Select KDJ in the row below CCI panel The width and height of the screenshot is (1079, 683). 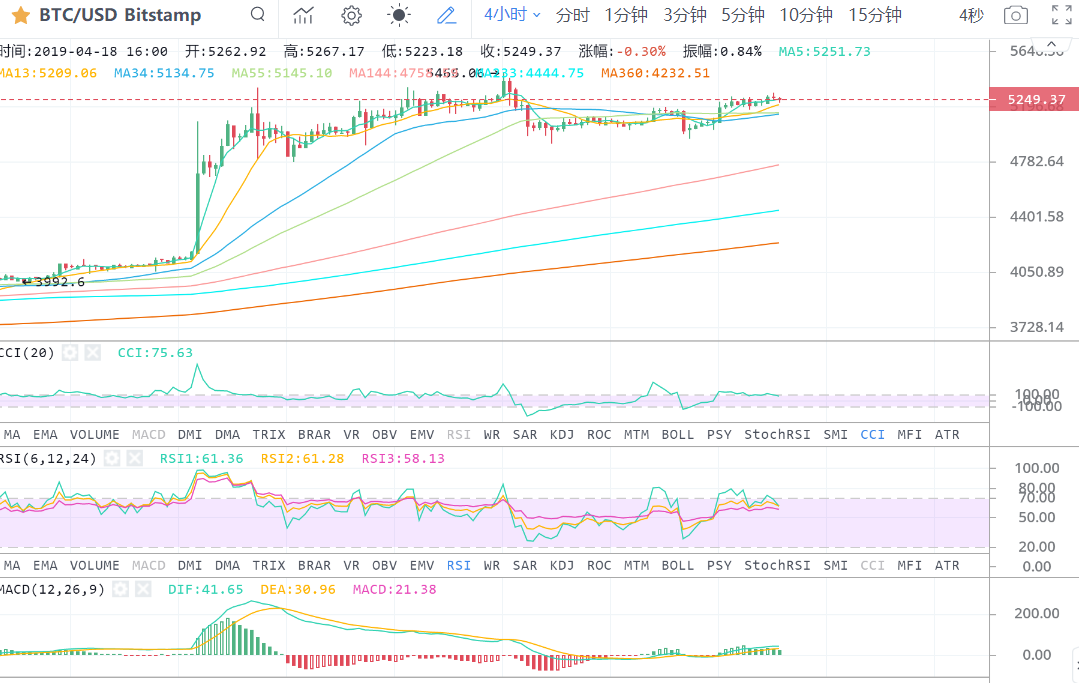562,435
